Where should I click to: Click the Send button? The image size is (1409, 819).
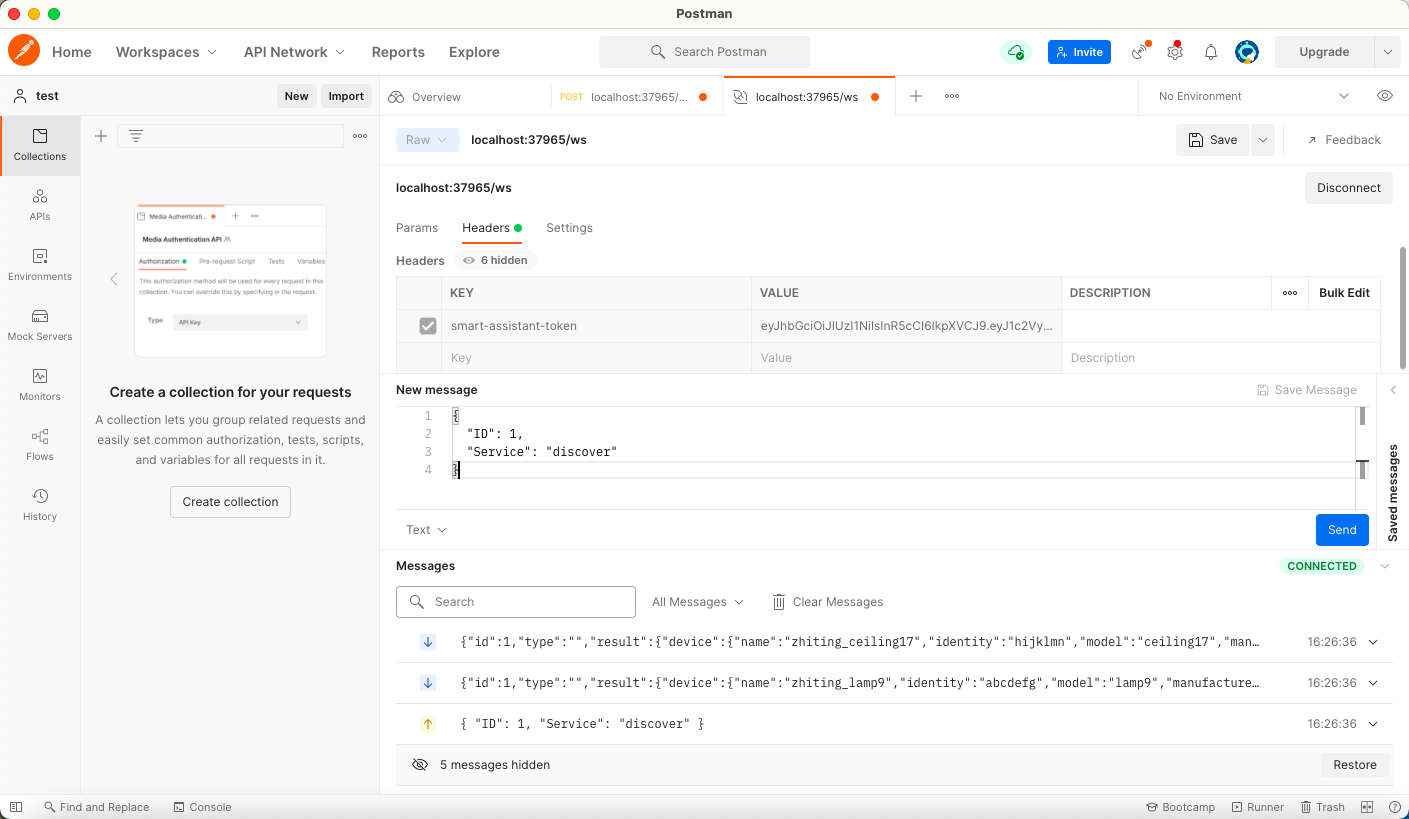coord(1342,530)
